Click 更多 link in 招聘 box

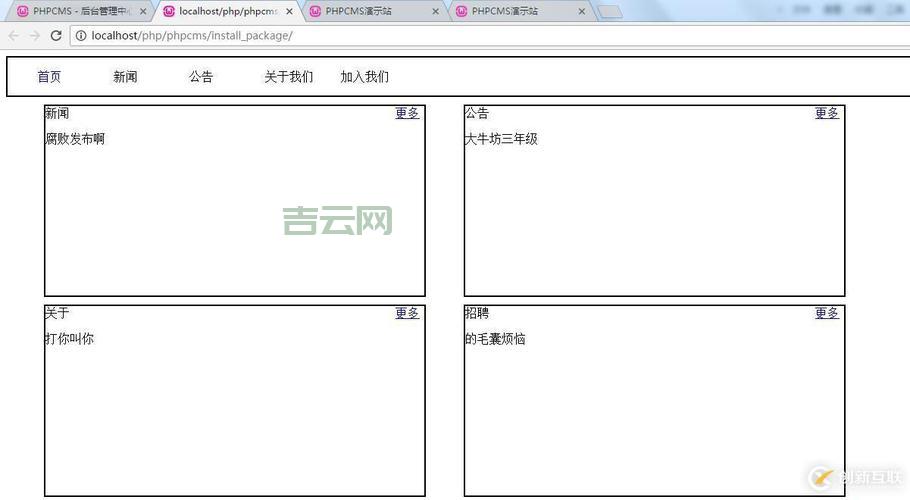pos(826,313)
